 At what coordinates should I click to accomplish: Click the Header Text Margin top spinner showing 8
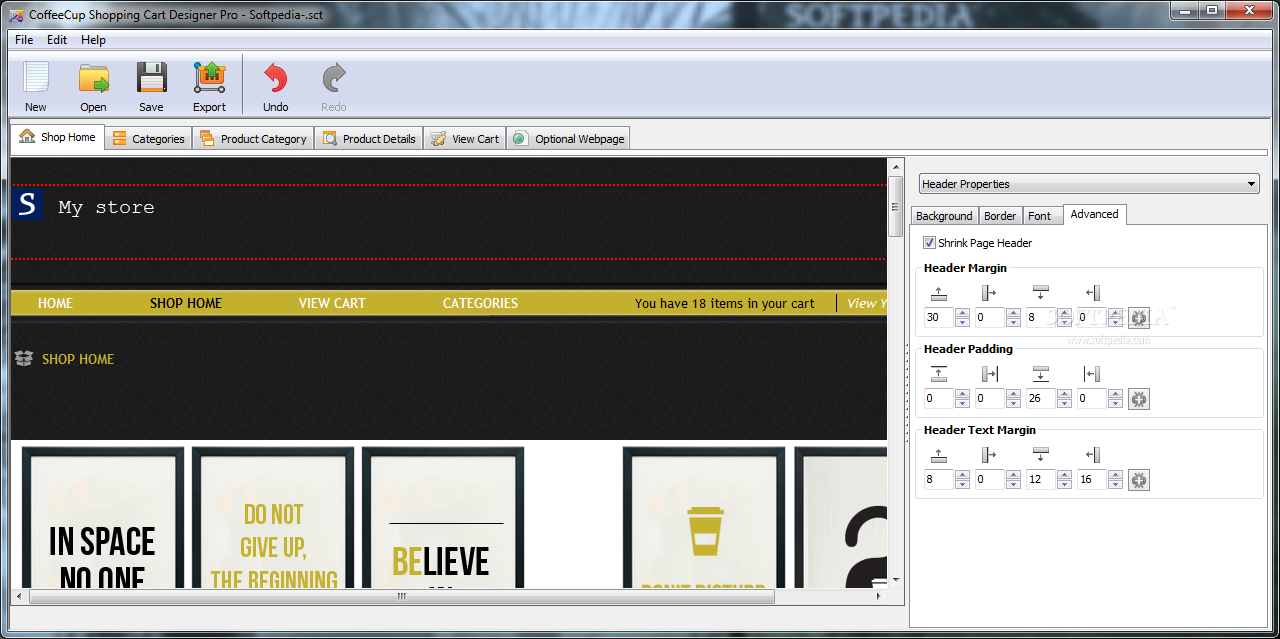tap(947, 480)
